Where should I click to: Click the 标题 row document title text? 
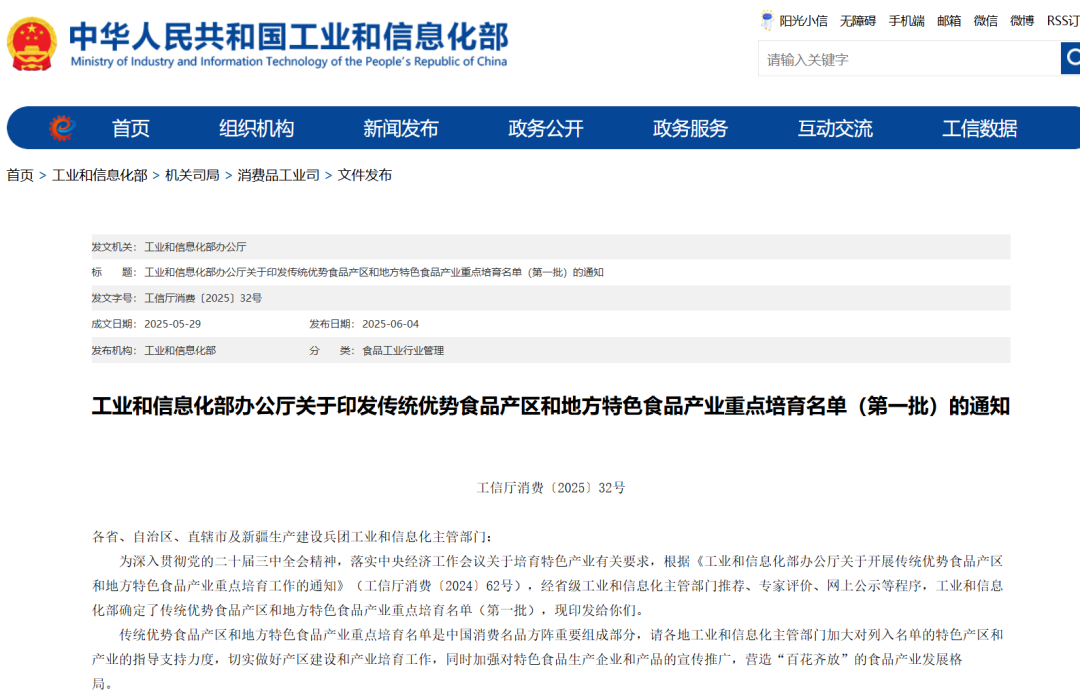click(374, 272)
